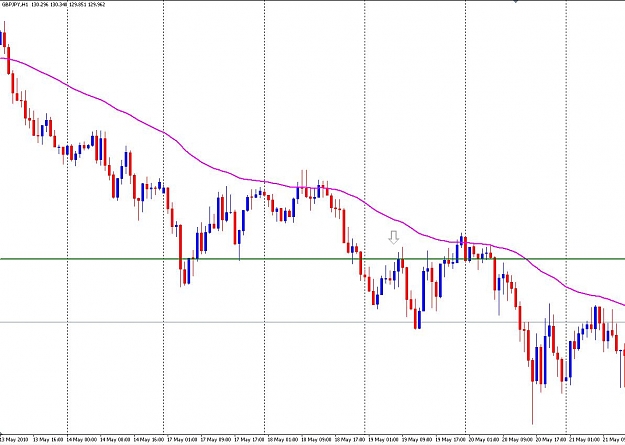The width and height of the screenshot is (625, 445).
Task: Click the '13 May 16:00' time axis label
Action: (x=47, y=440)
